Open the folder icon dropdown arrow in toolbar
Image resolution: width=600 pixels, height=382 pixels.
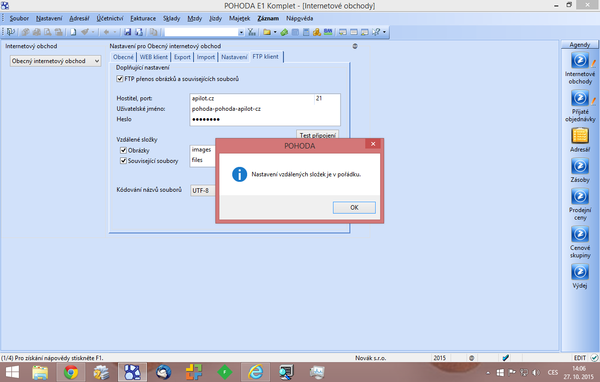pos(275,32)
